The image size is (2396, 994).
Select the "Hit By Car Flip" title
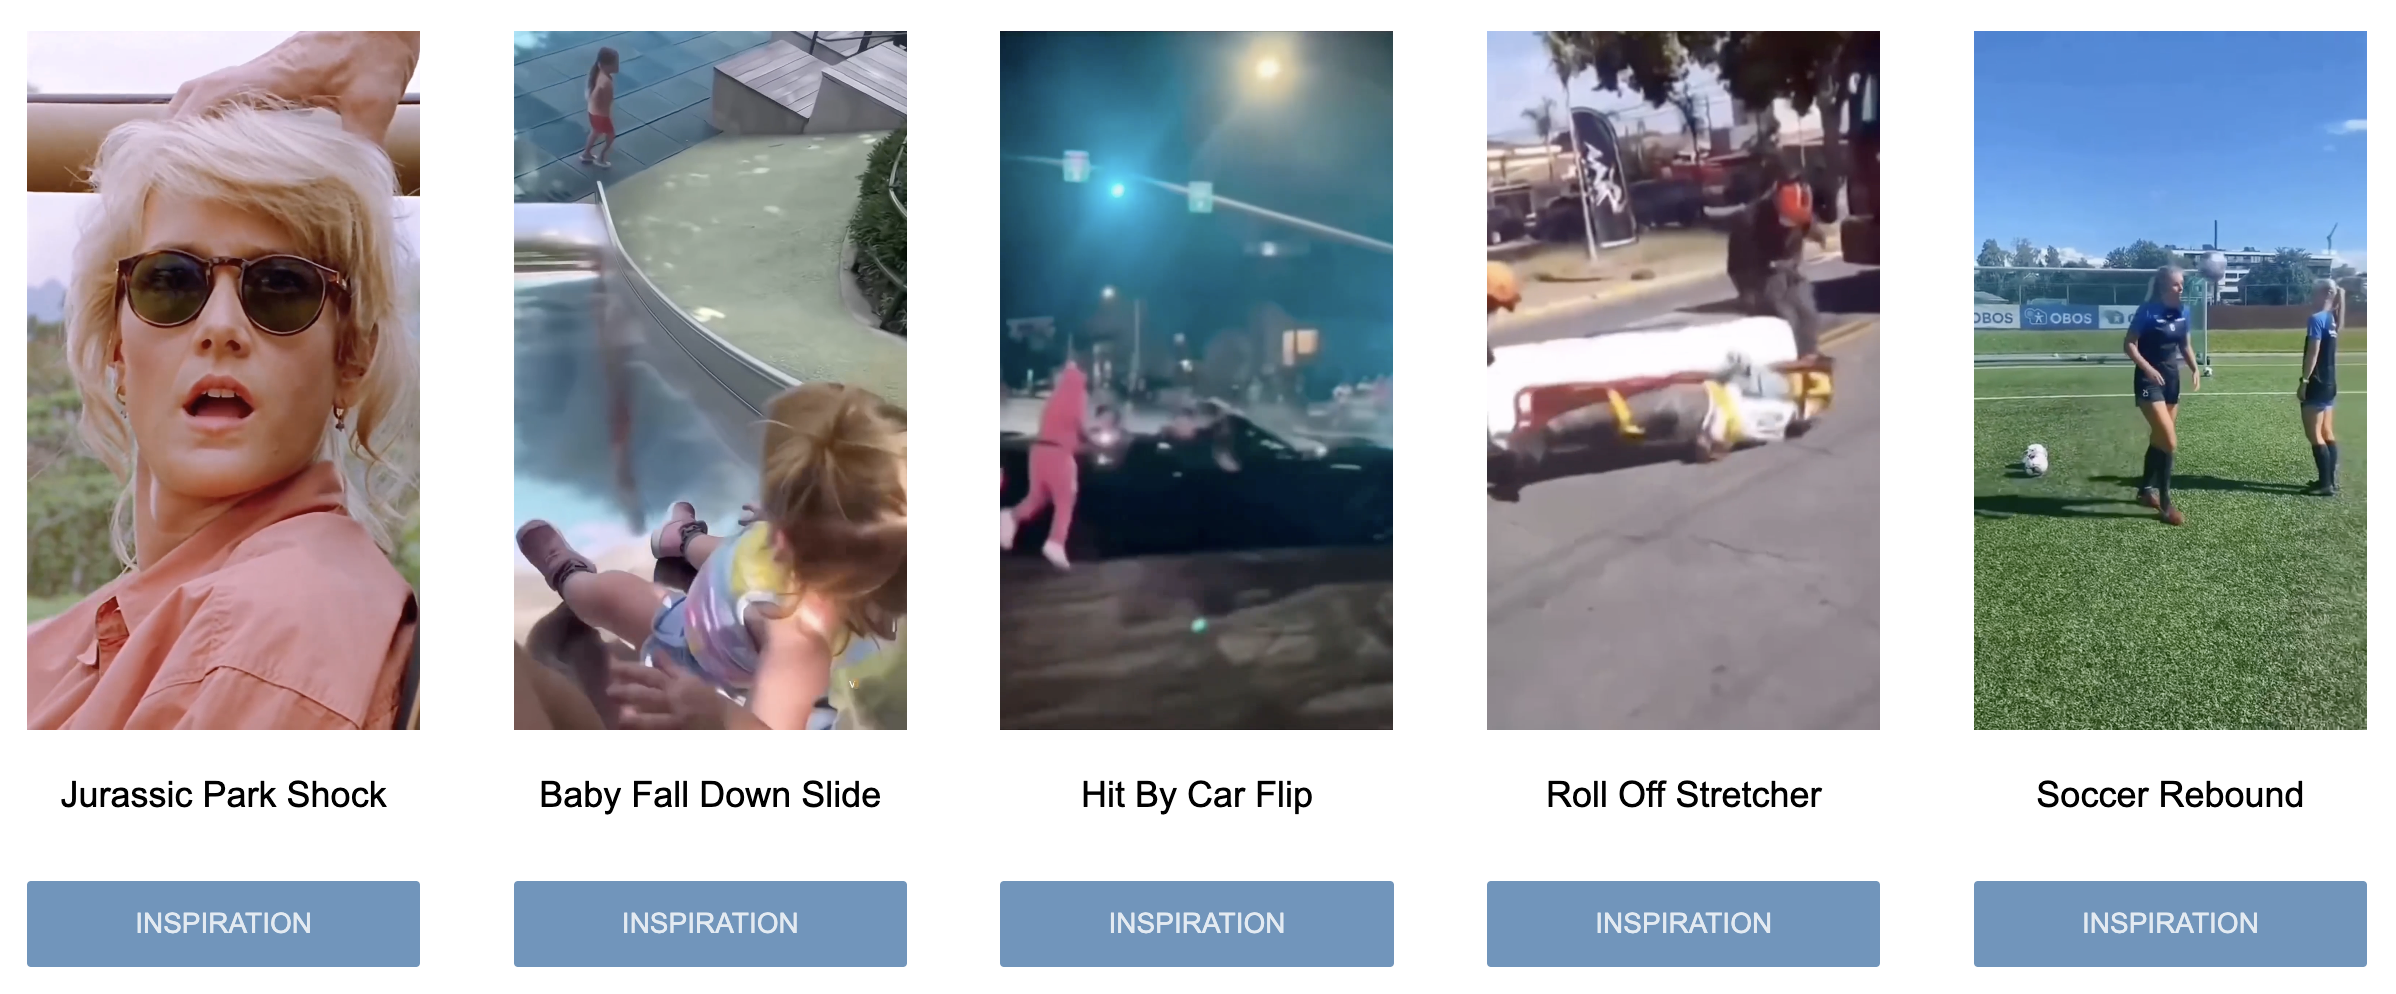tap(1196, 796)
